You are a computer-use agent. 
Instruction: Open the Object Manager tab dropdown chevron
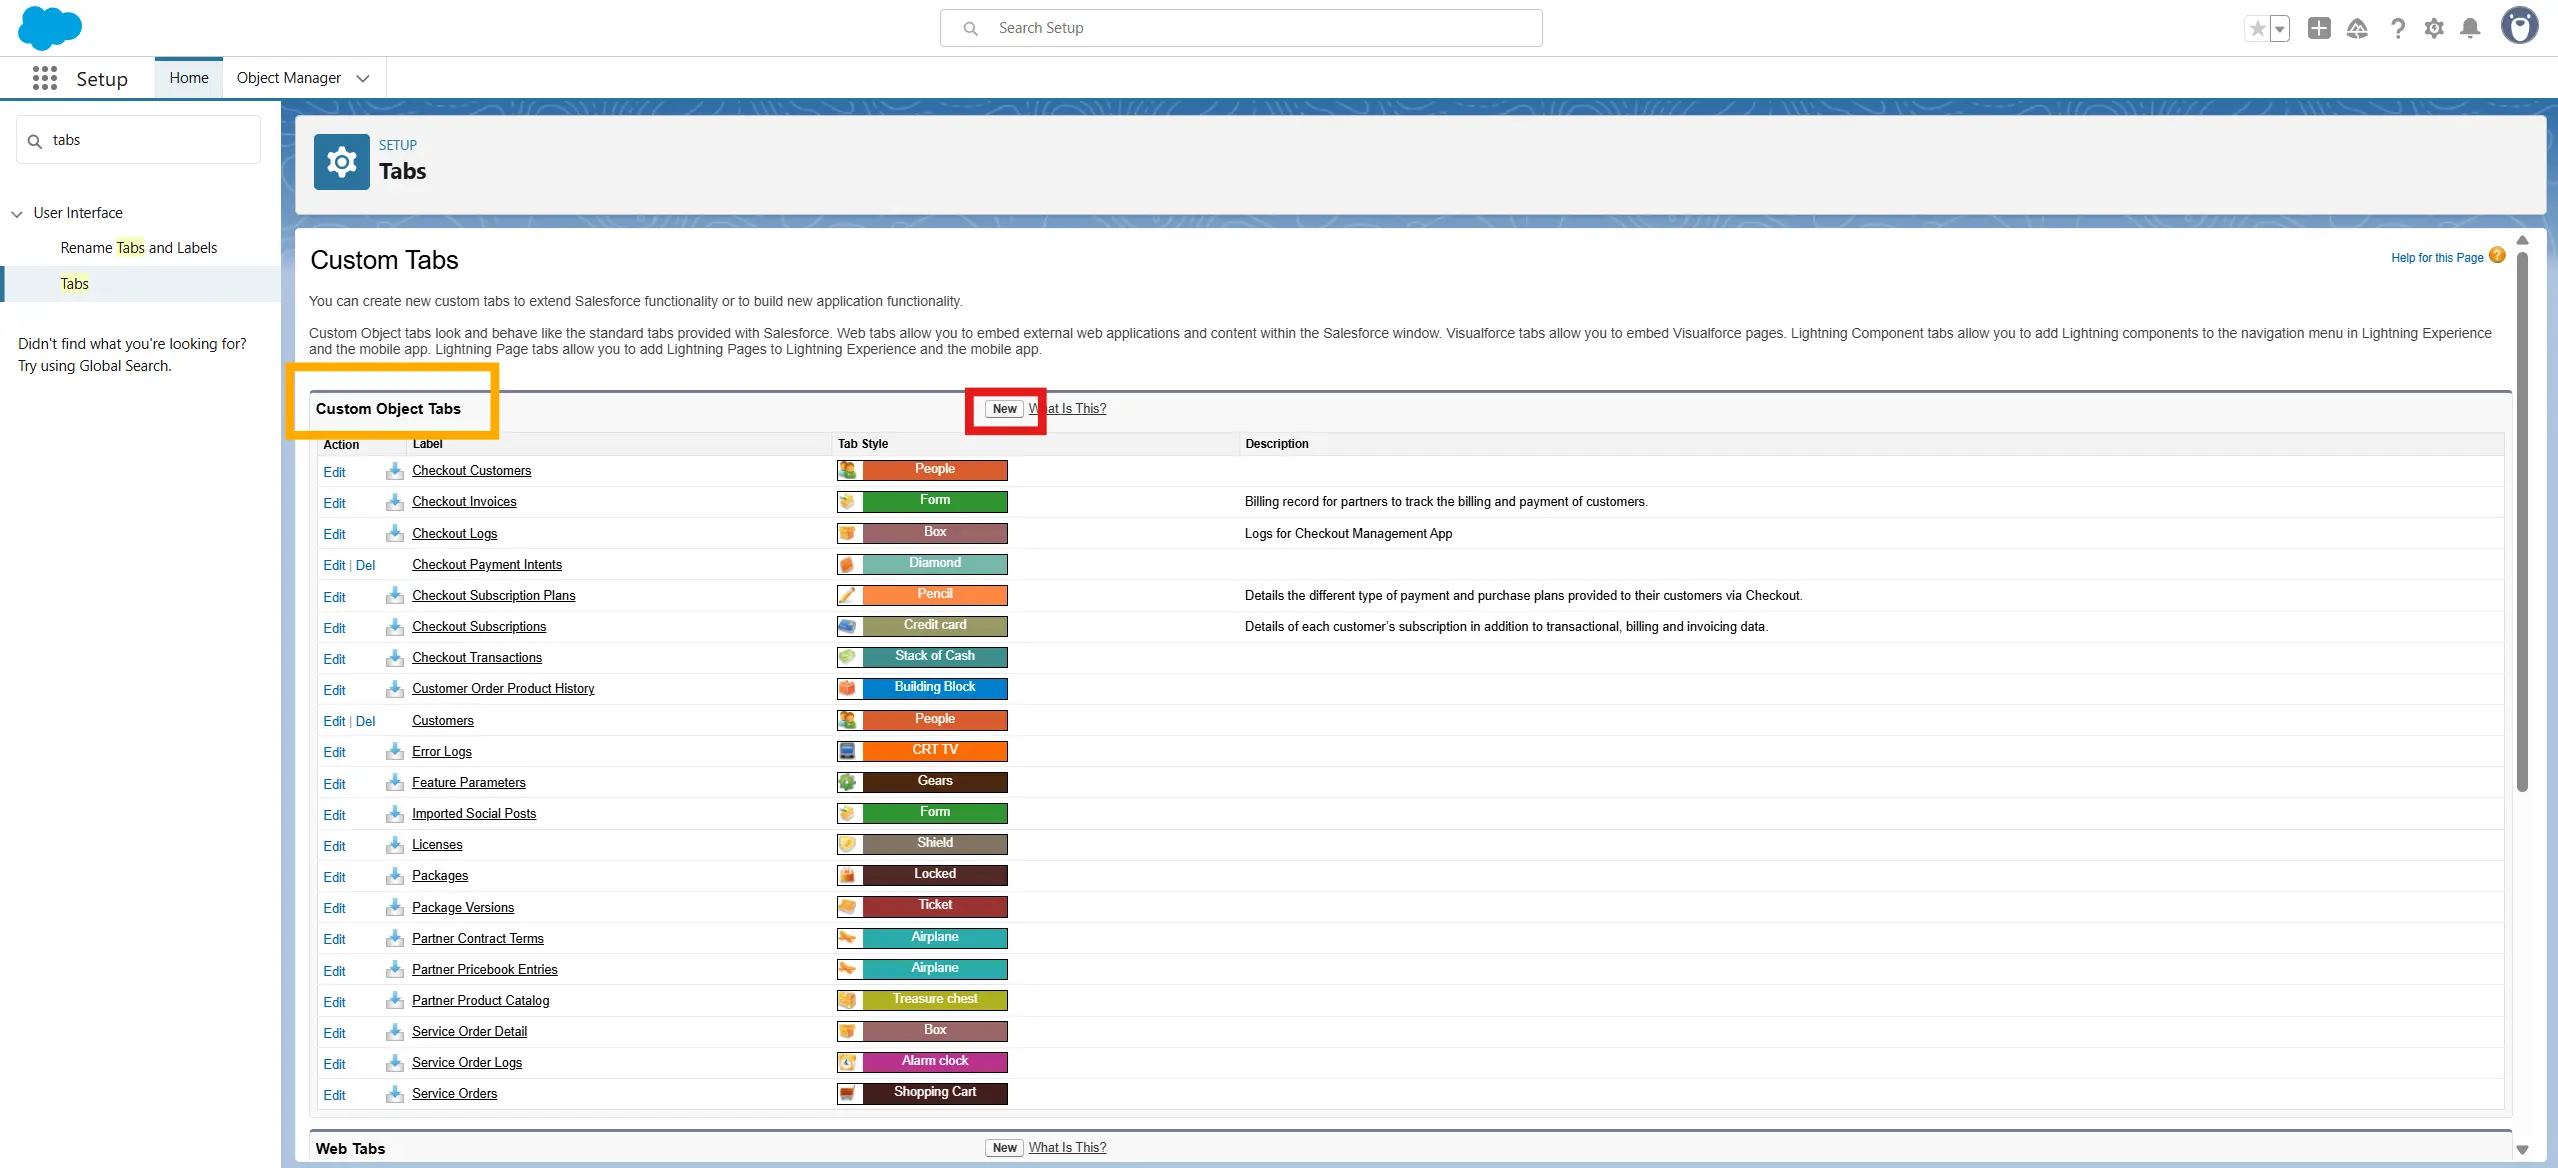coord(363,78)
